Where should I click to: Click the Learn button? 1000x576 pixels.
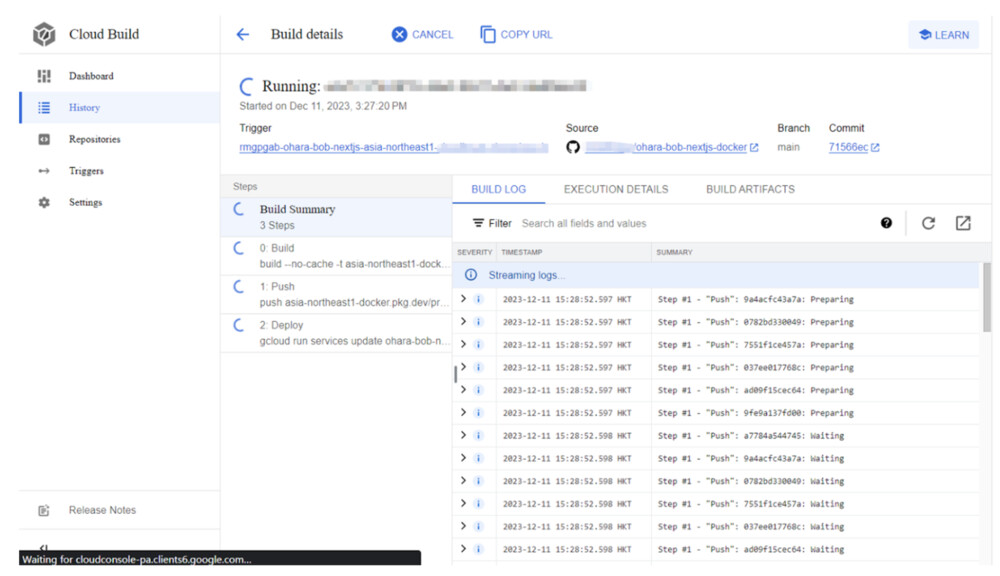[x=943, y=34]
